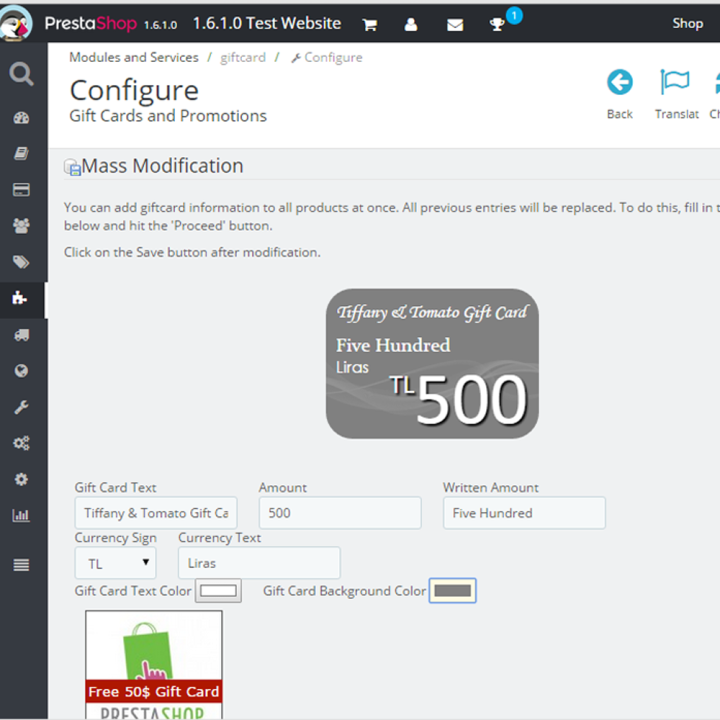Open the sidebar search magnifier icon
720x720 pixels.
tap(21, 74)
